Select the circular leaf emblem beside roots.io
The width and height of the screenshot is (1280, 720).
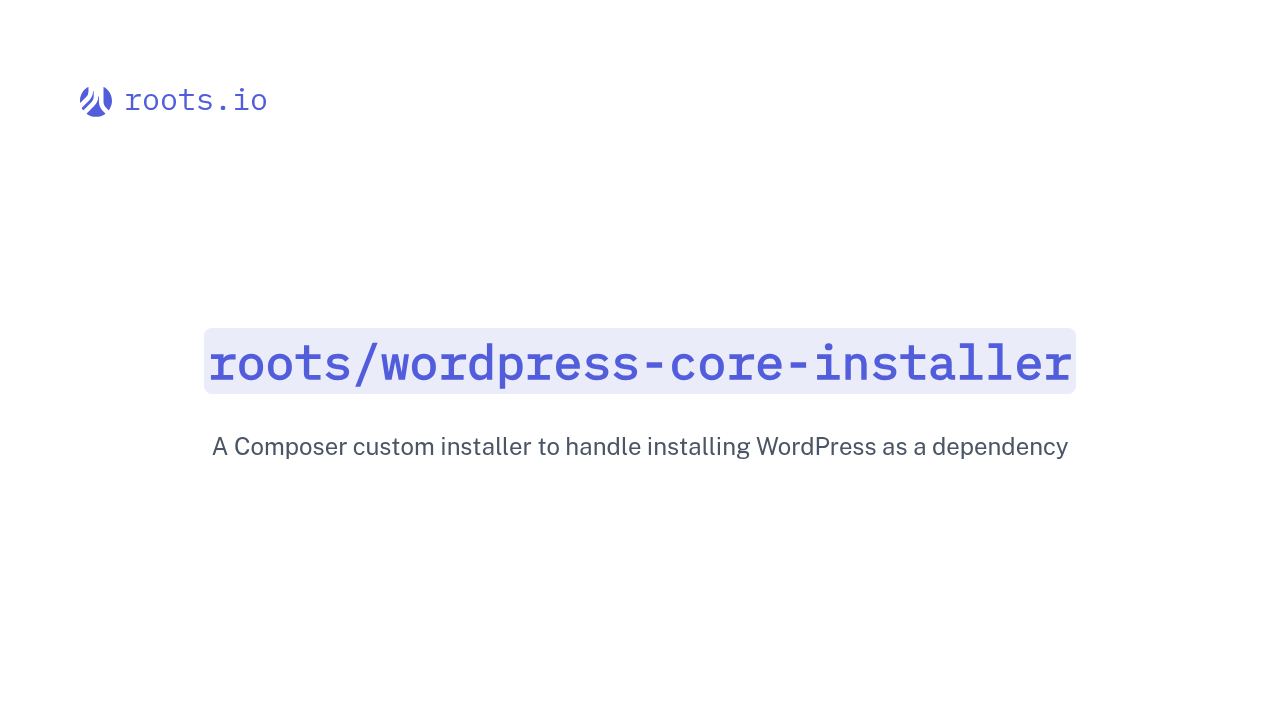95,101
